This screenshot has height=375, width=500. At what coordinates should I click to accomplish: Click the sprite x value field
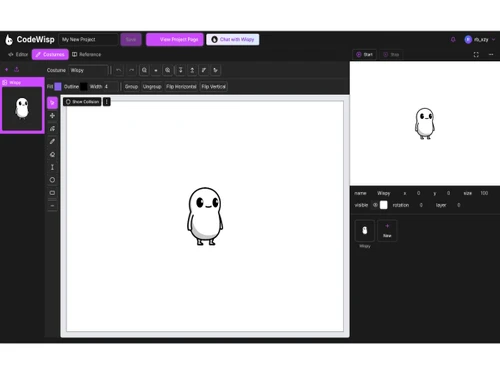coord(418,193)
